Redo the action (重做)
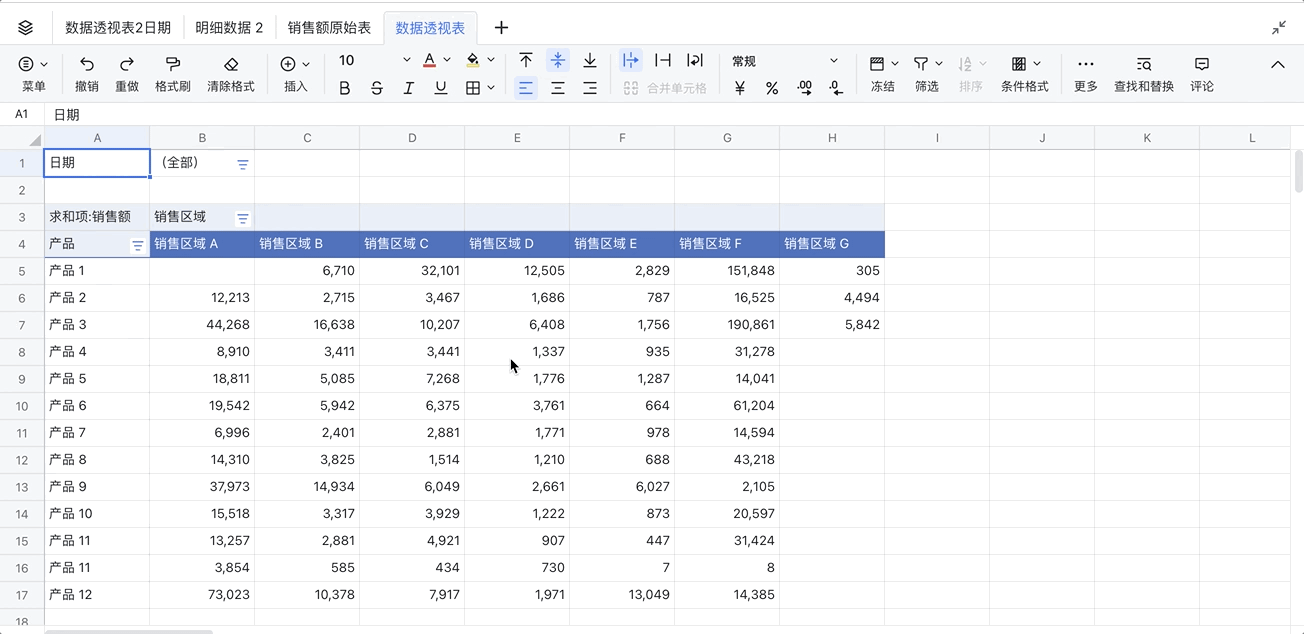 pos(127,74)
